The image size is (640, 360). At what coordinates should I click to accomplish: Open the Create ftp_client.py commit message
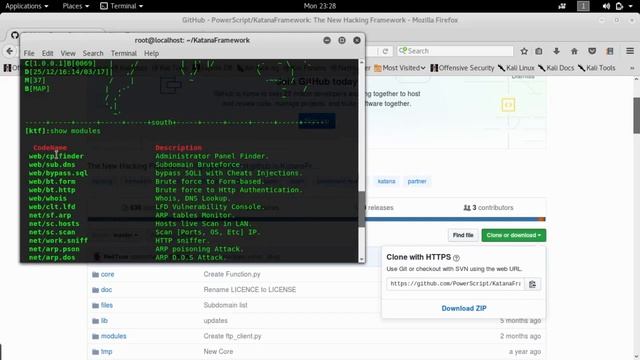[232, 336]
